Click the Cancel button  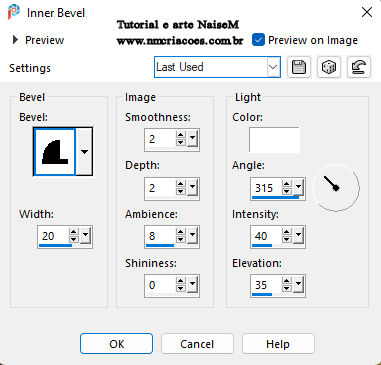197,344
